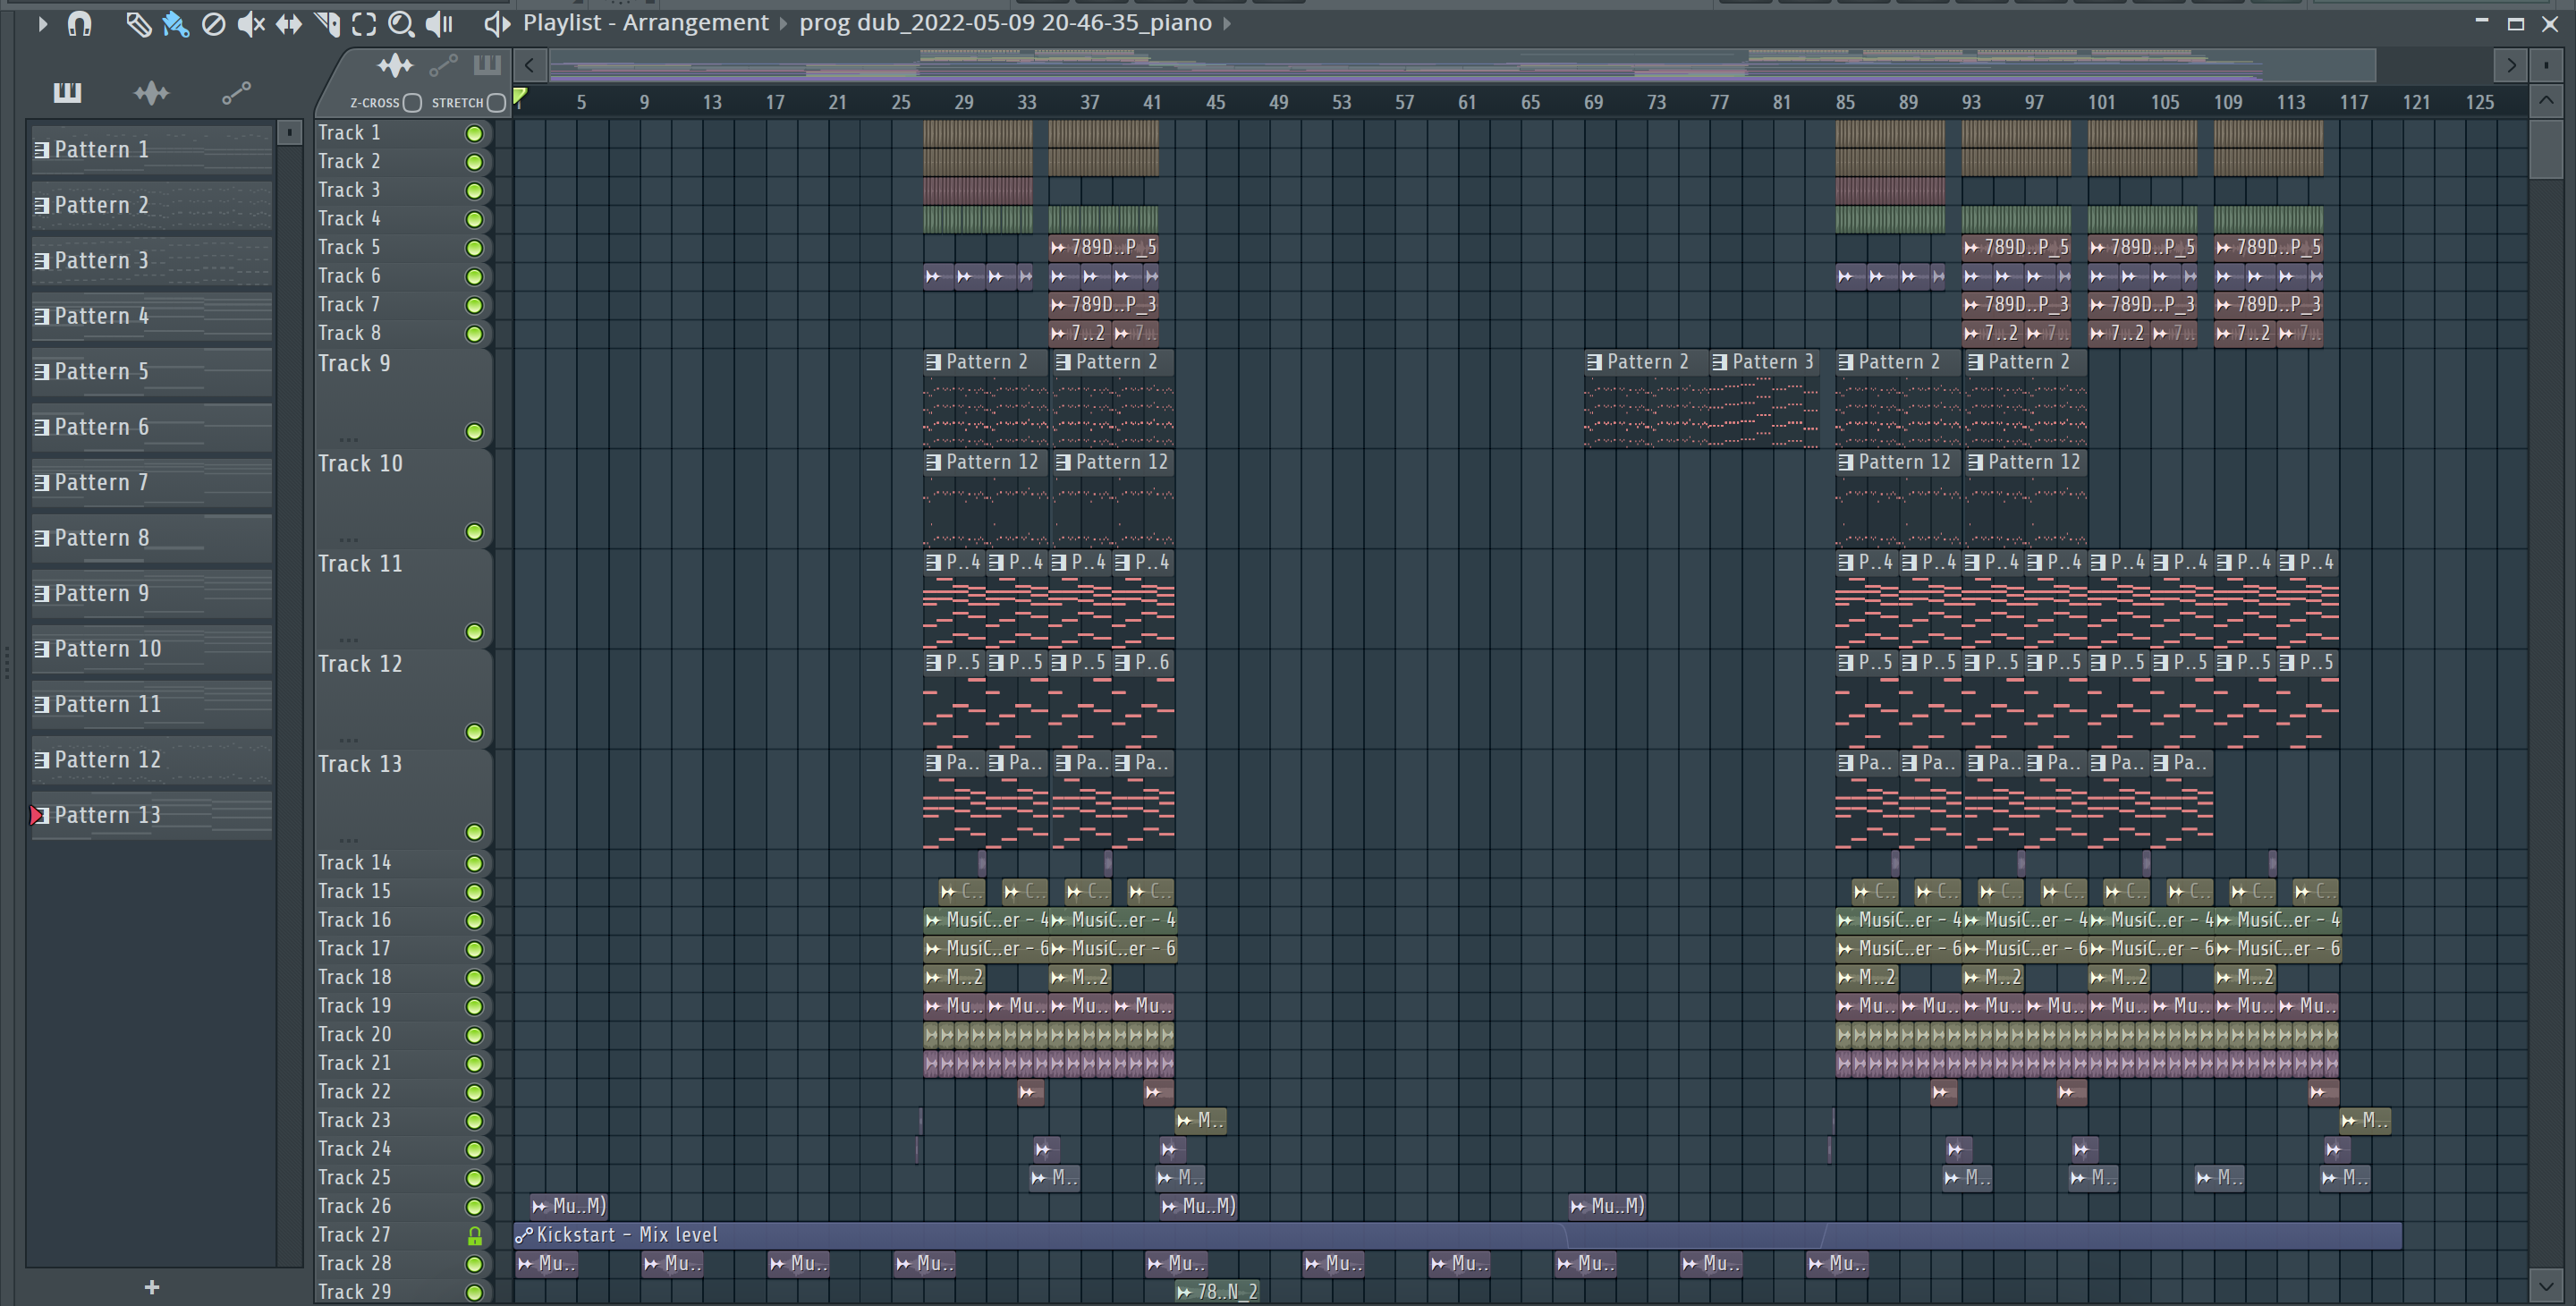Open the playlist options menu arrow
Viewport: 2576px width, 1306px height.
(x=42, y=24)
